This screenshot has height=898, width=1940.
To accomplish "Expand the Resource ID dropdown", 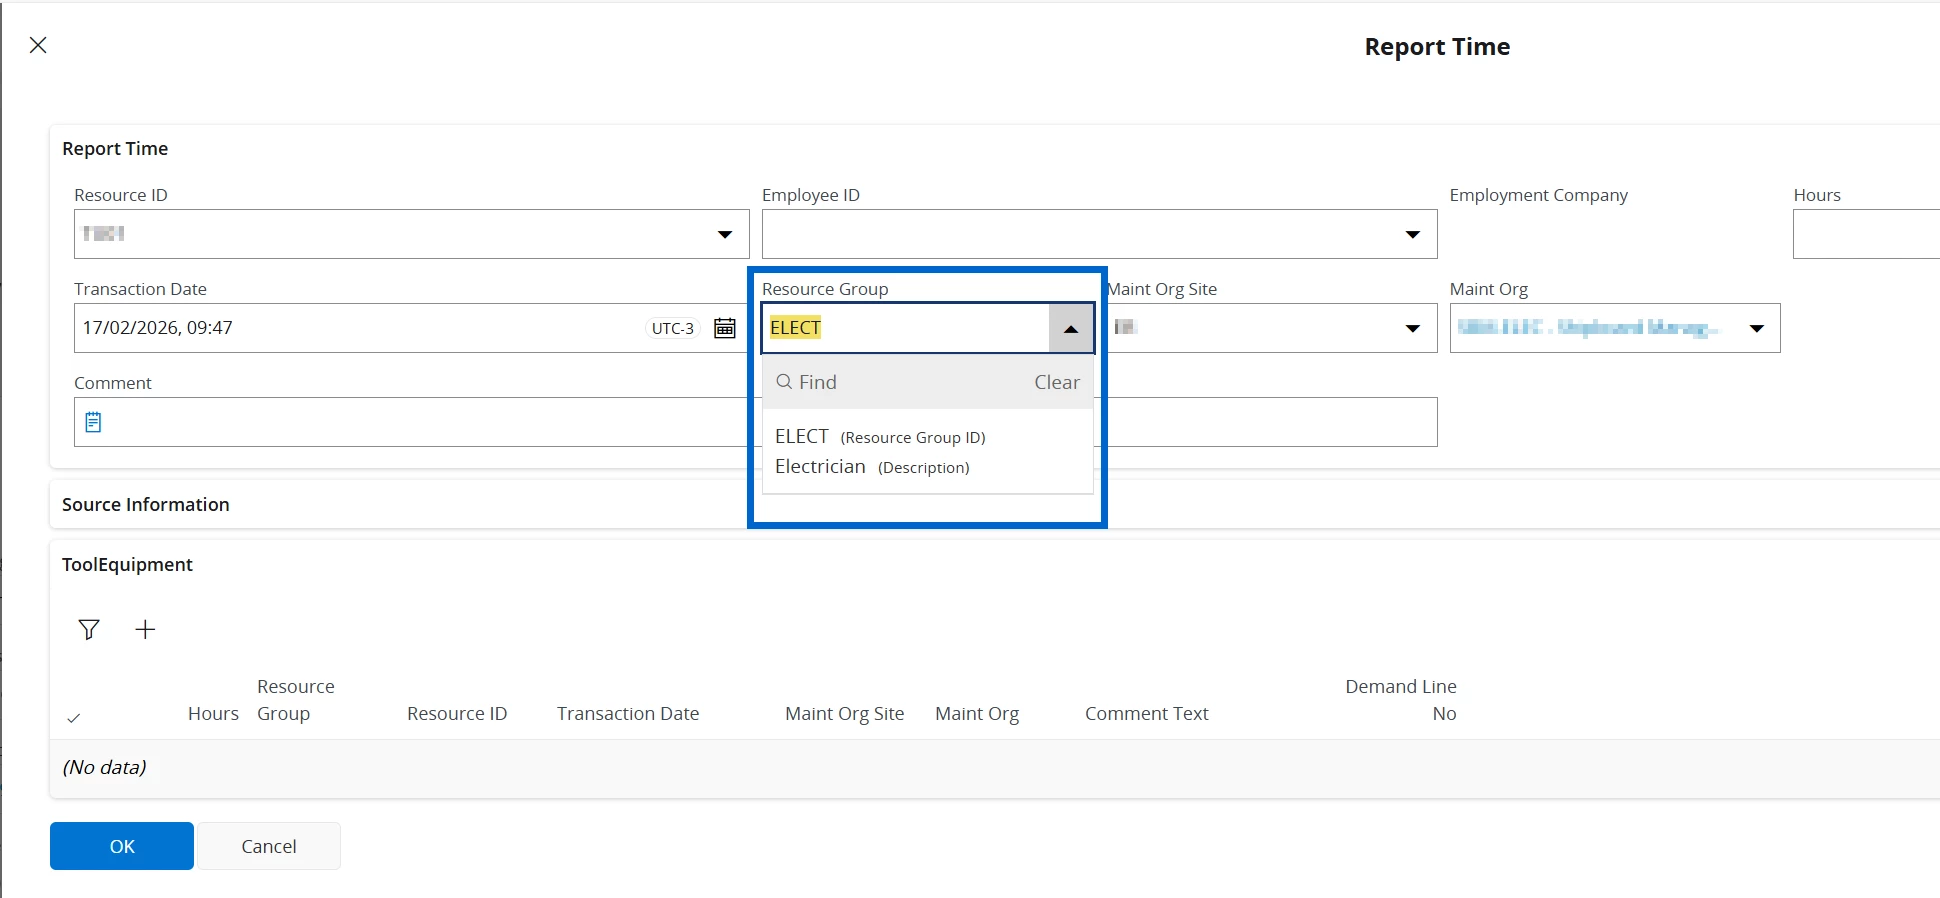I will click(x=725, y=234).
